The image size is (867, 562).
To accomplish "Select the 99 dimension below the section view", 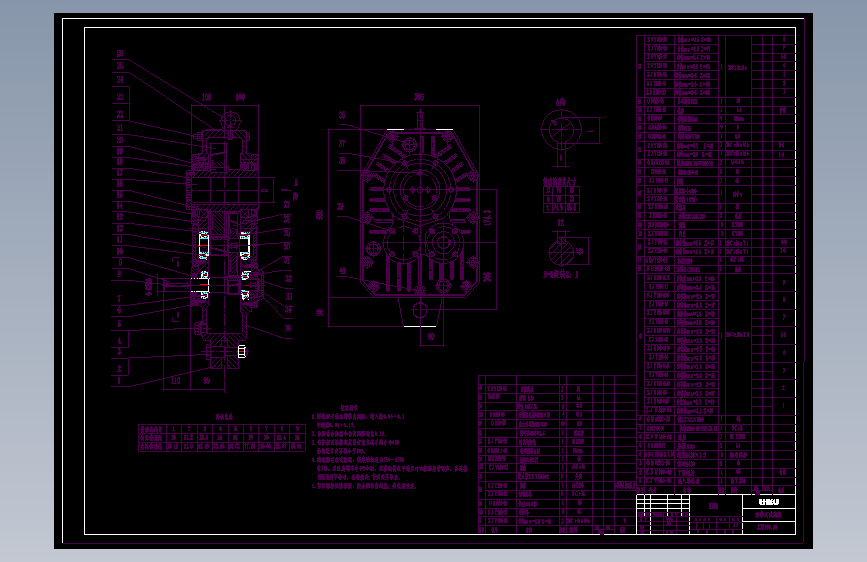I will click(206, 381).
